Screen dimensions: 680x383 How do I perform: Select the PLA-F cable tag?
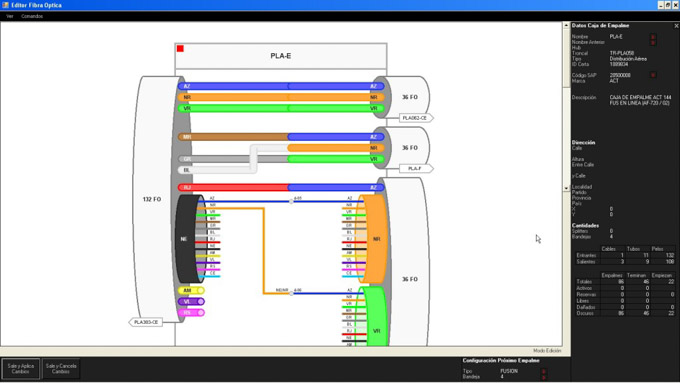click(416, 168)
